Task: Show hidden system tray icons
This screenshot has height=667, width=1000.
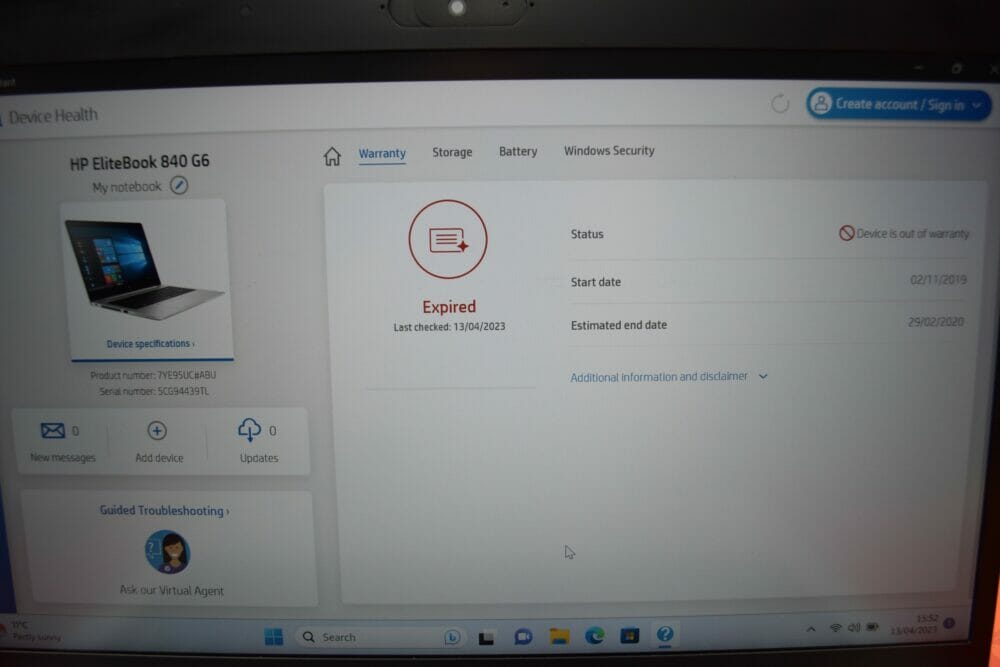Action: point(811,629)
